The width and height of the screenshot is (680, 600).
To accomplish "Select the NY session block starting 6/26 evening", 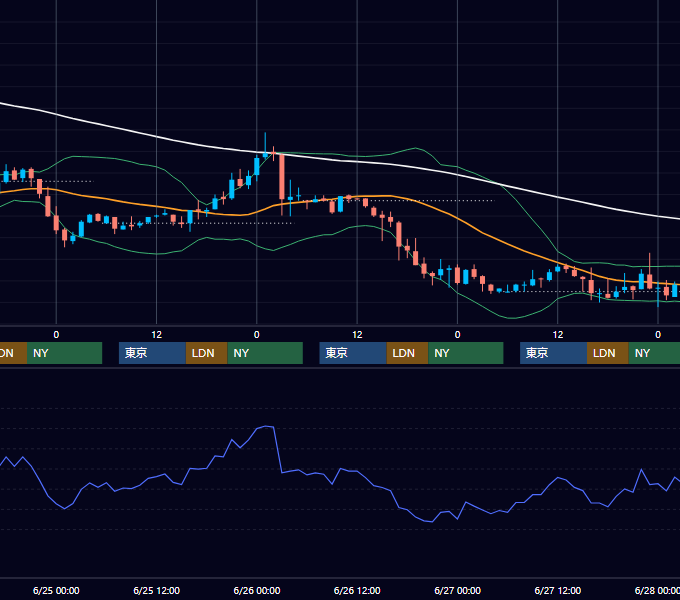I will click(x=465, y=353).
